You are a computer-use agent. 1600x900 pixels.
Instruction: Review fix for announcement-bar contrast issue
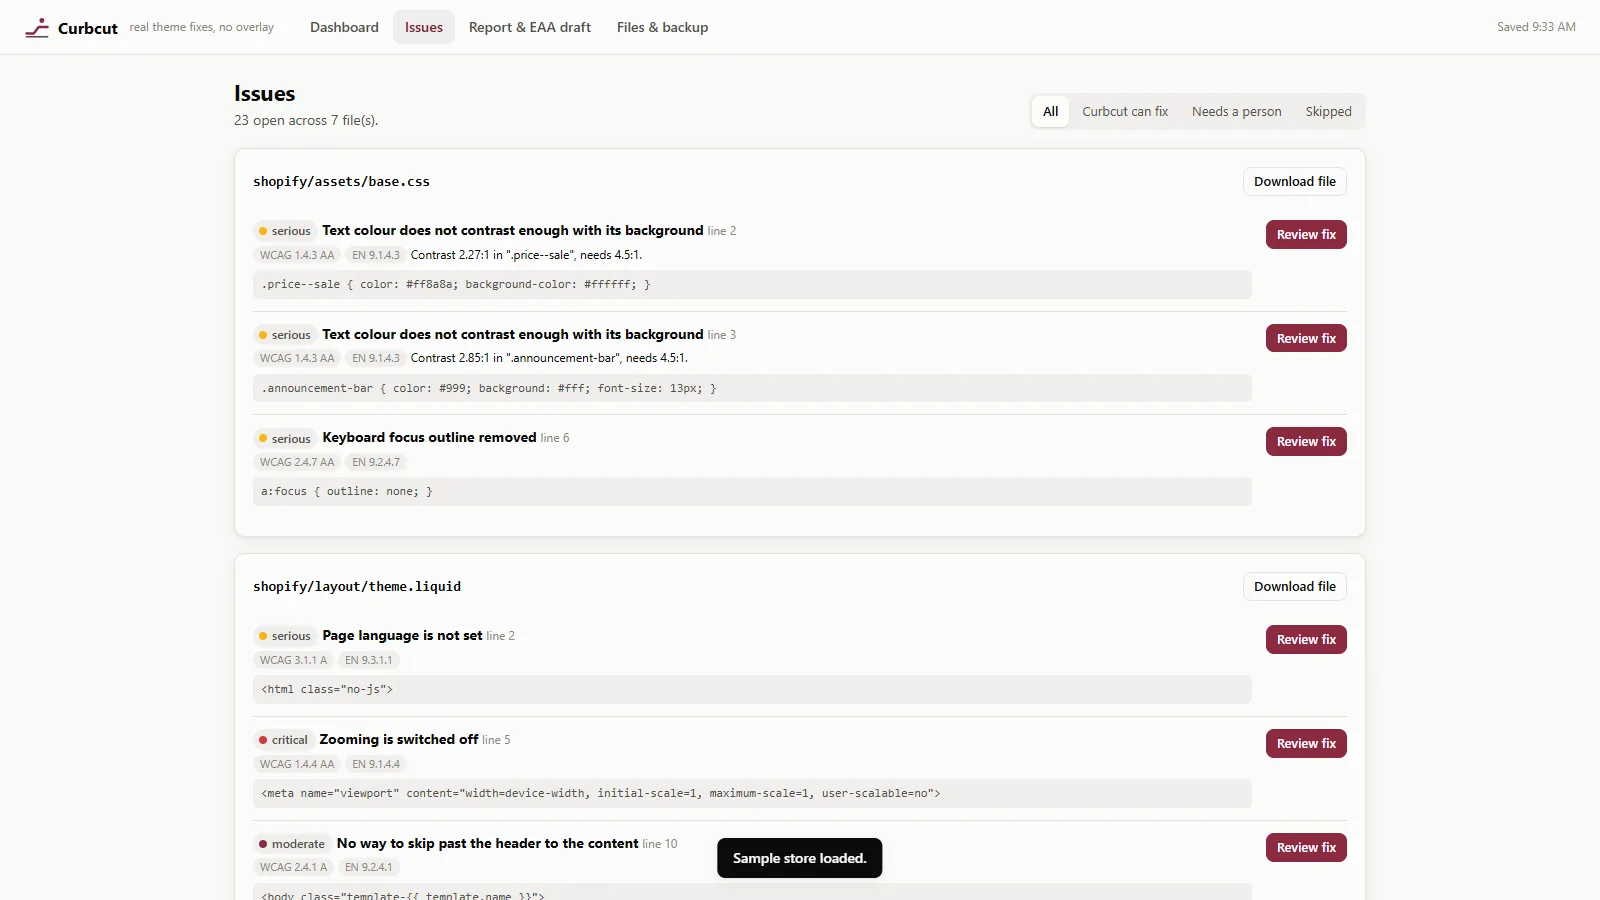click(x=1306, y=338)
